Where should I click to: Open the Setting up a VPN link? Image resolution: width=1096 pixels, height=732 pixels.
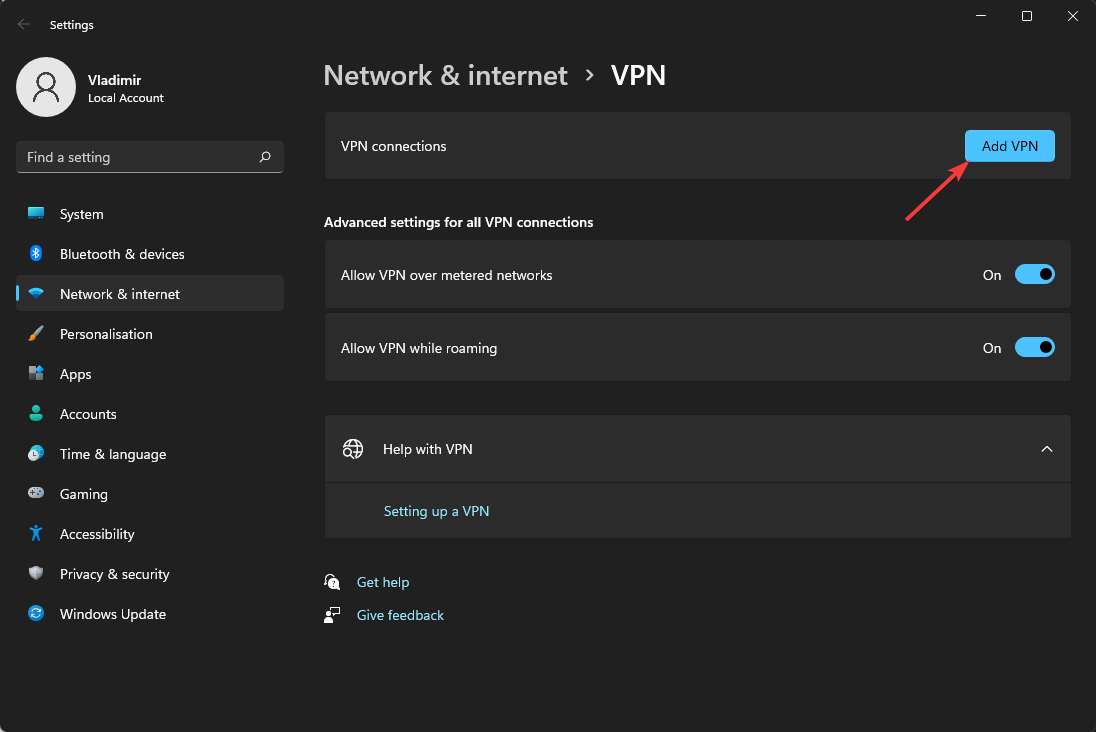(x=436, y=511)
